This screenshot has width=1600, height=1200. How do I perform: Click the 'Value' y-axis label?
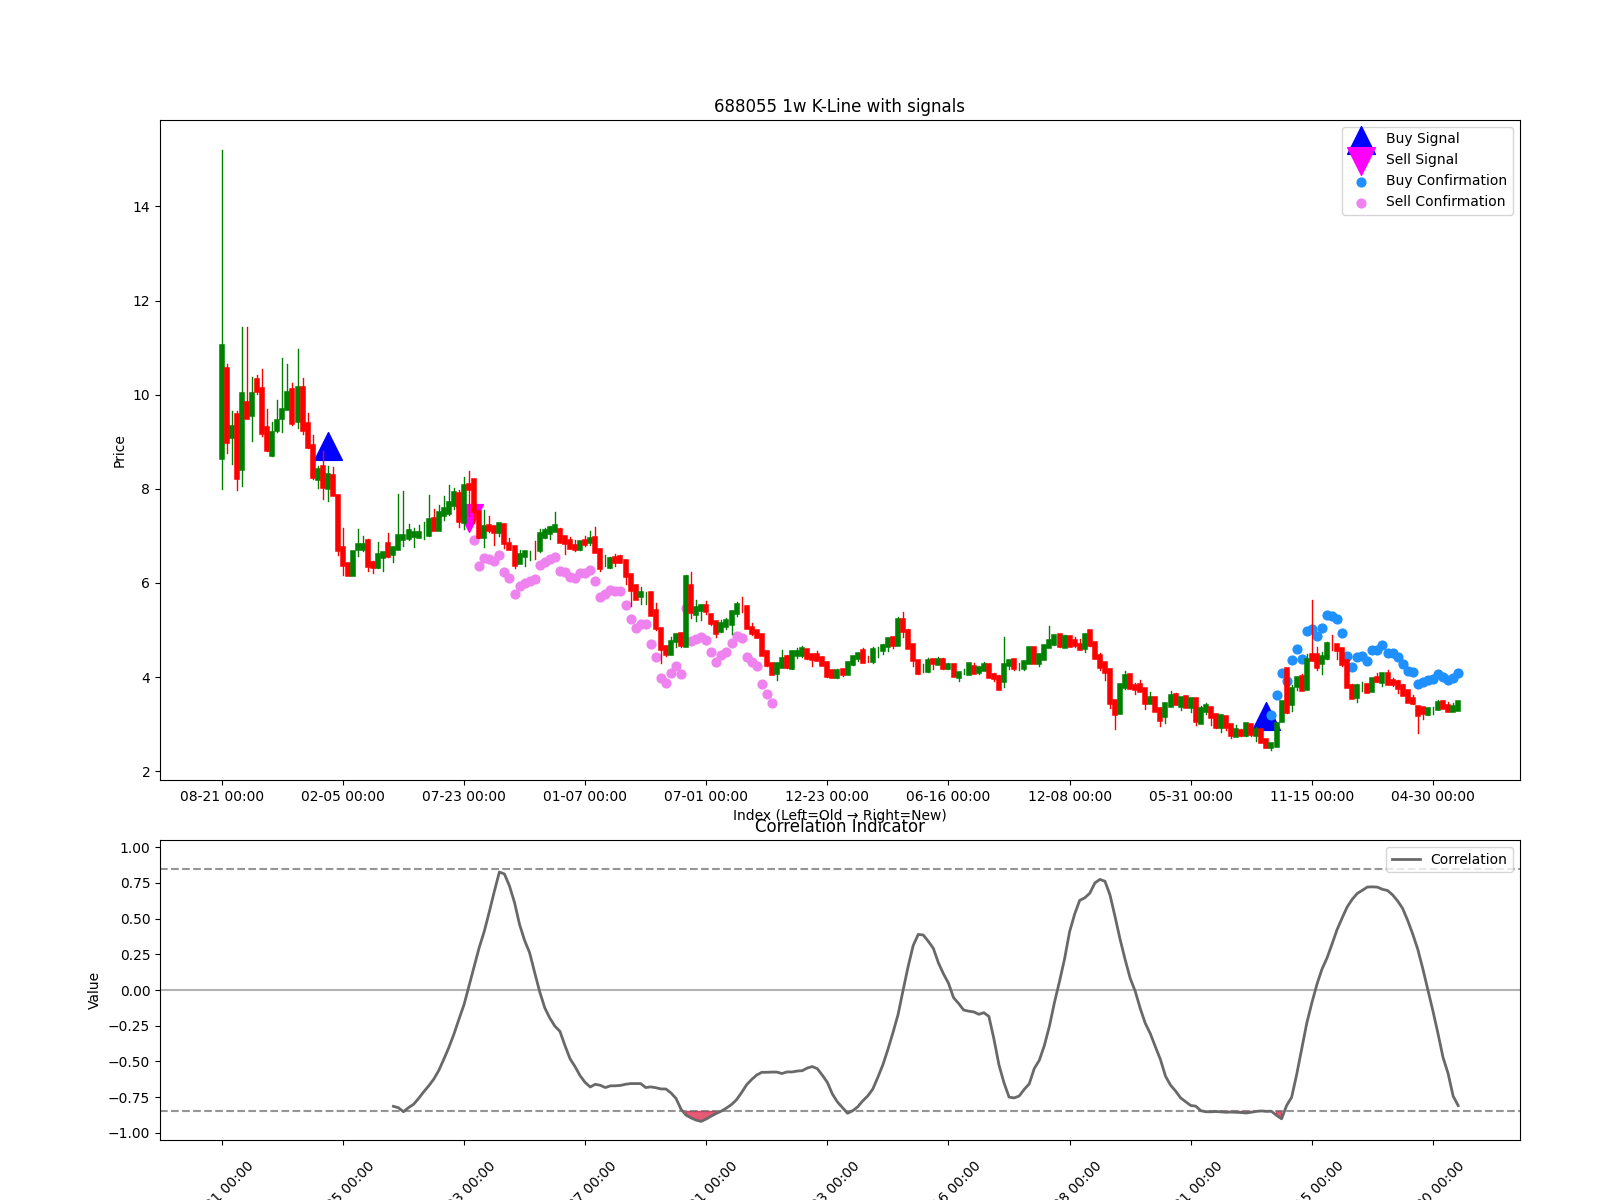click(x=94, y=991)
